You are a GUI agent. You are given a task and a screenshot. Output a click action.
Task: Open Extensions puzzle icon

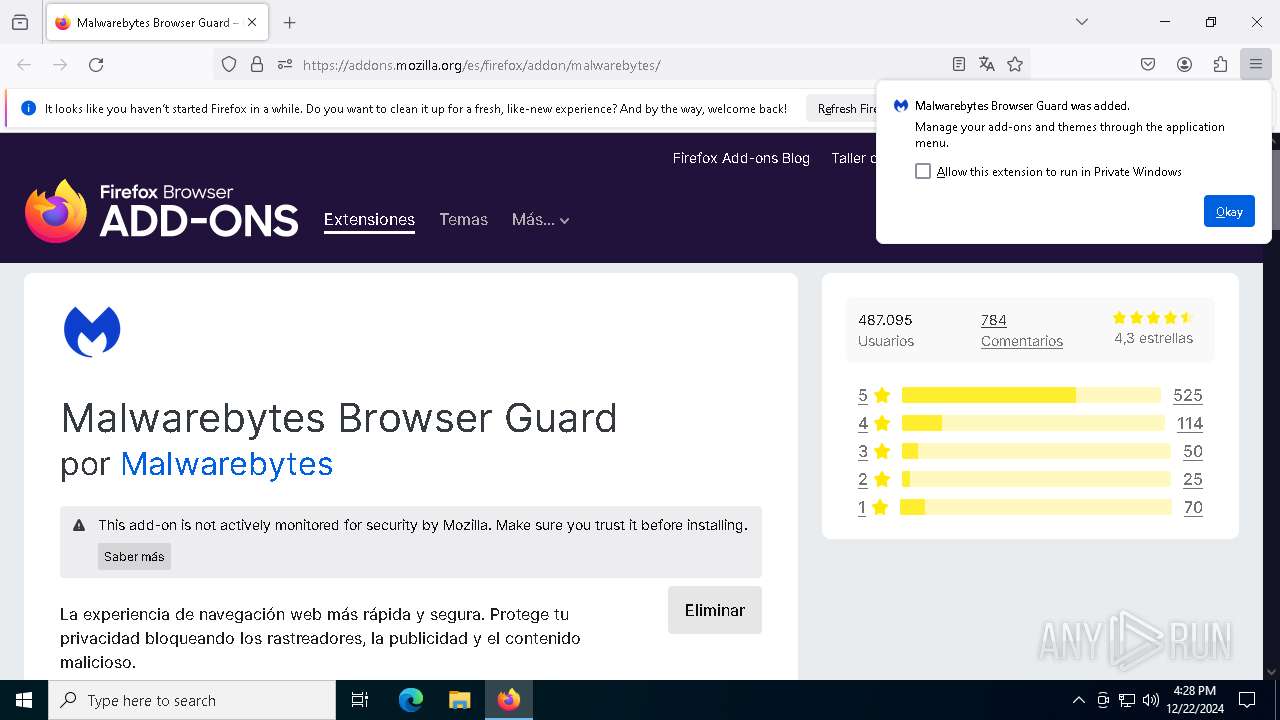tap(1220, 64)
